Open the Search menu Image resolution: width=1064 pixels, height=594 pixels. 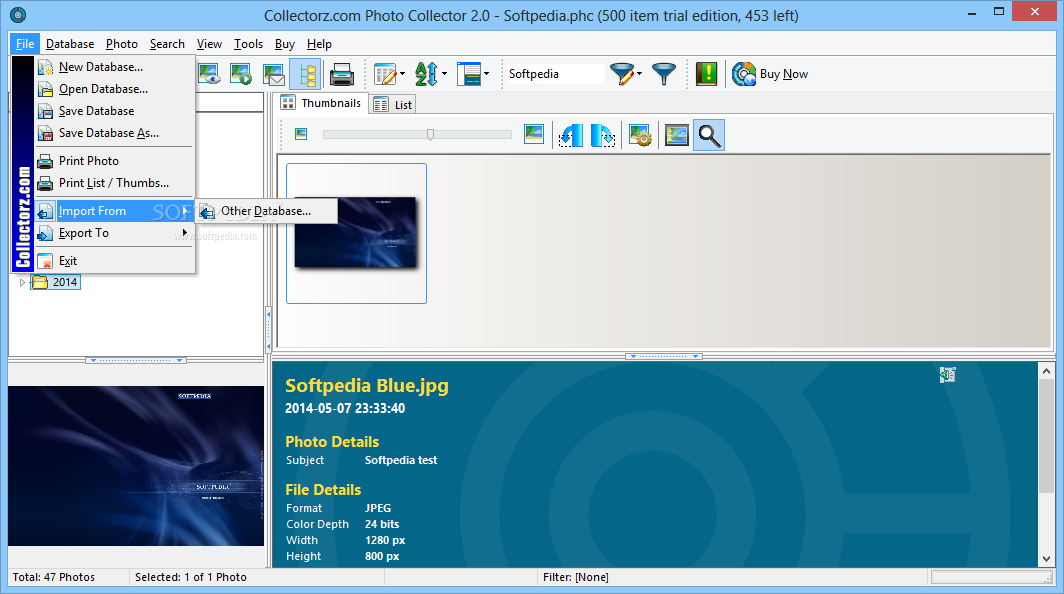point(167,44)
